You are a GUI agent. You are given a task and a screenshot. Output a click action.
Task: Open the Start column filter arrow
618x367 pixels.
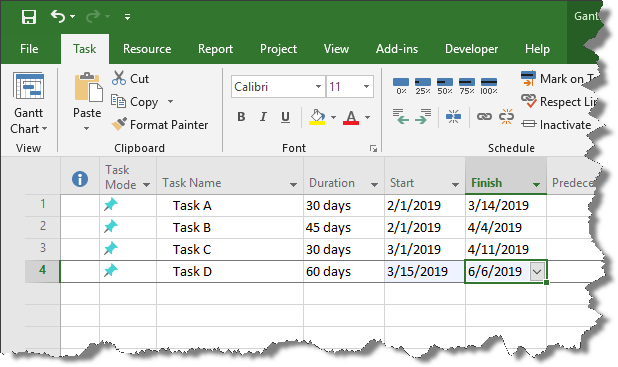pos(455,184)
